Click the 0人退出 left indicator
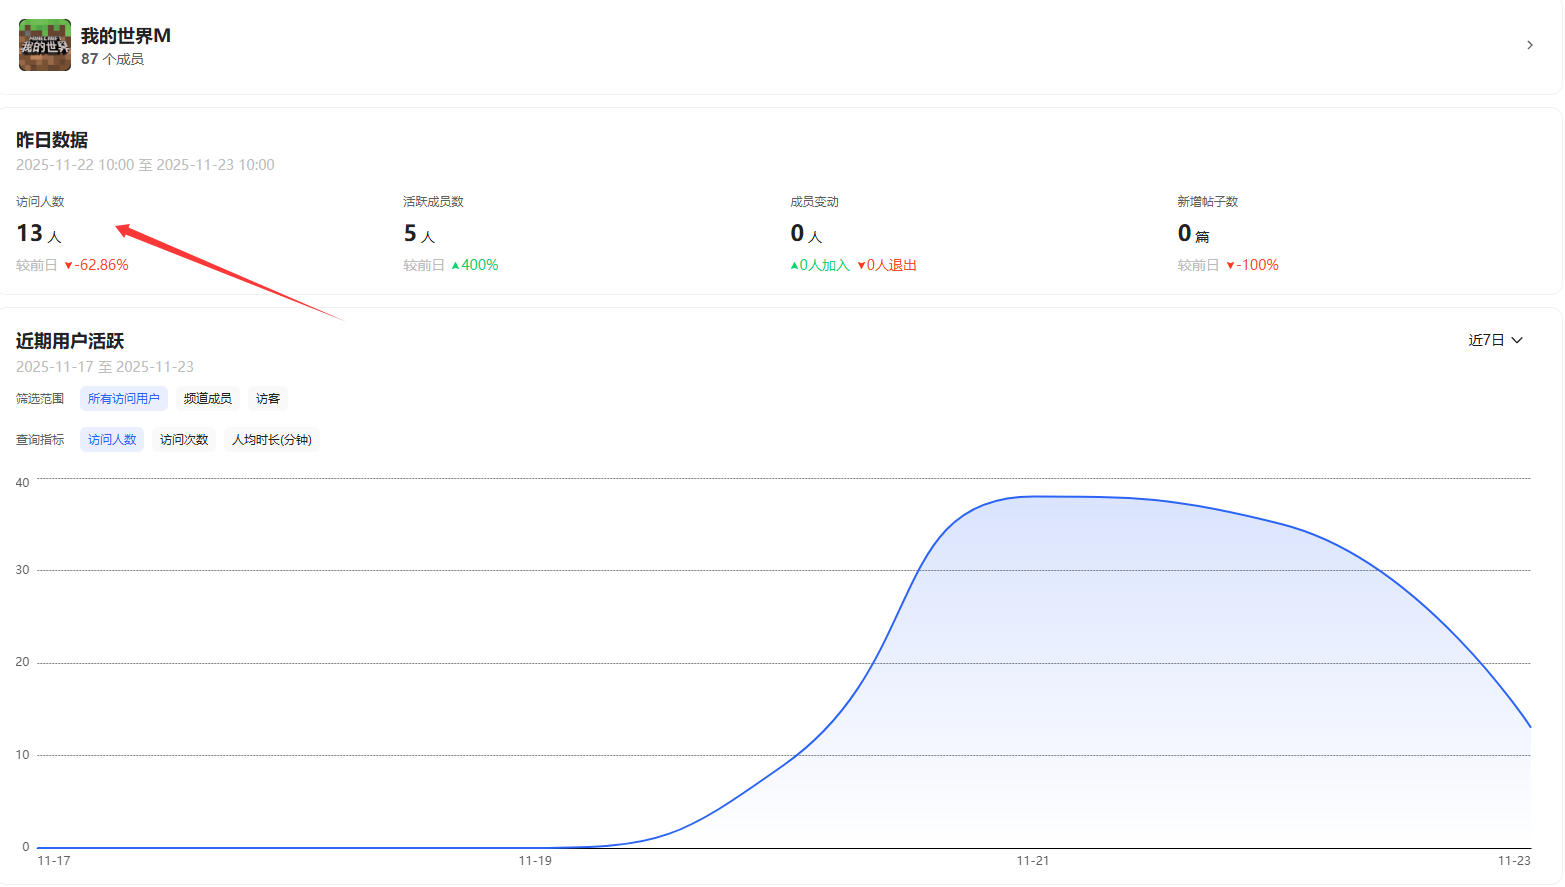The height and width of the screenshot is (887, 1565). (x=887, y=265)
